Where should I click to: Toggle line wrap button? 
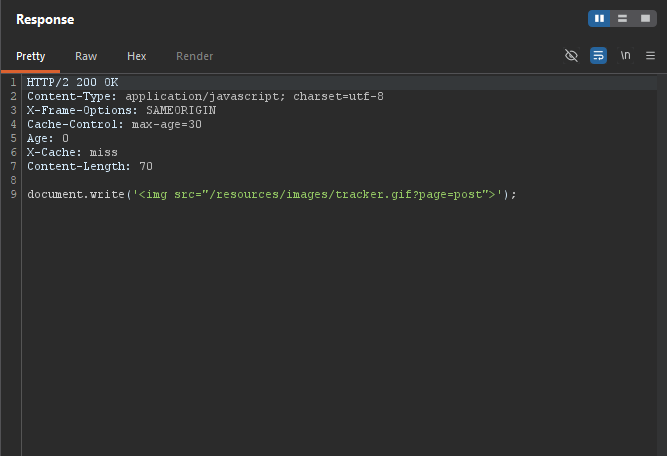pos(598,56)
